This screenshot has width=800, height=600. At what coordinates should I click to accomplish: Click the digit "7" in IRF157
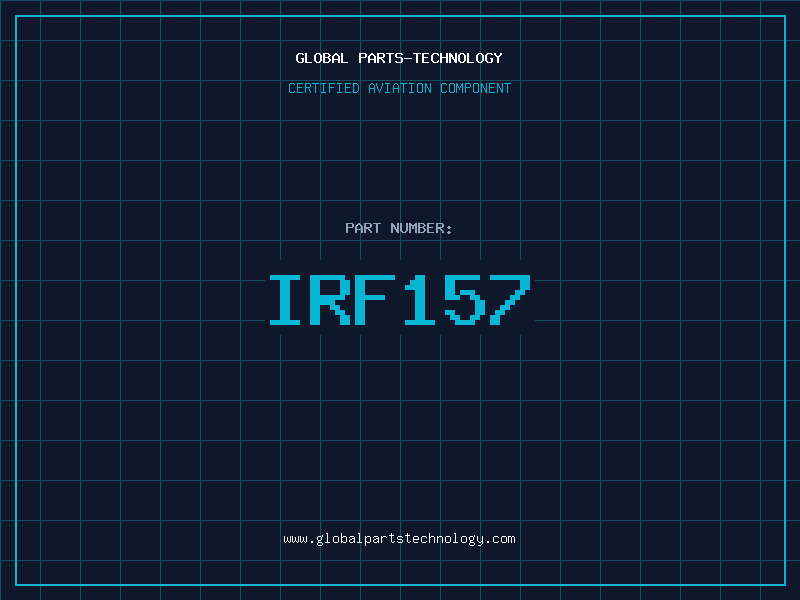(x=509, y=300)
